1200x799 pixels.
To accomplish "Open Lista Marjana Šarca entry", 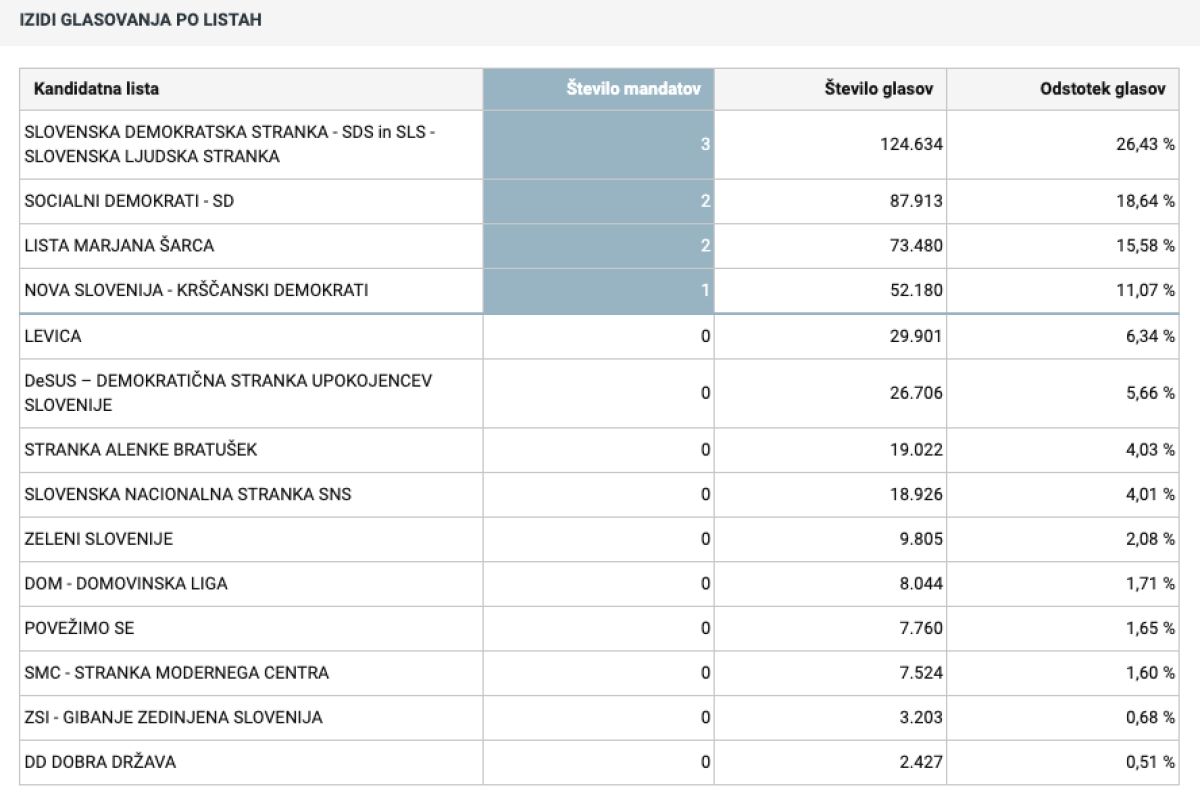I will pyautogui.click(x=119, y=245).
